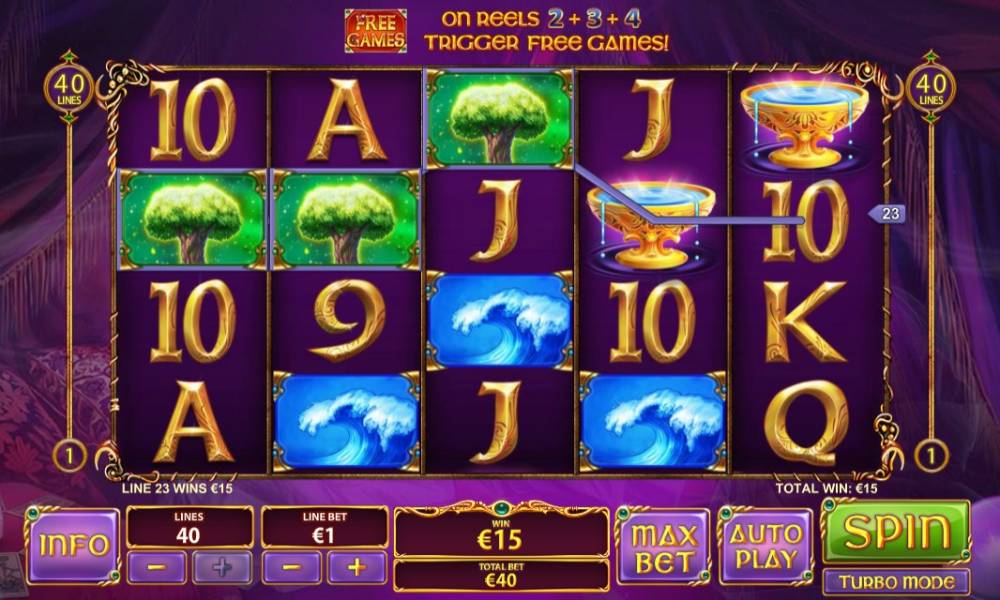Click the green SPIN button
The width and height of the screenshot is (1000, 600).
pyautogui.click(x=897, y=532)
